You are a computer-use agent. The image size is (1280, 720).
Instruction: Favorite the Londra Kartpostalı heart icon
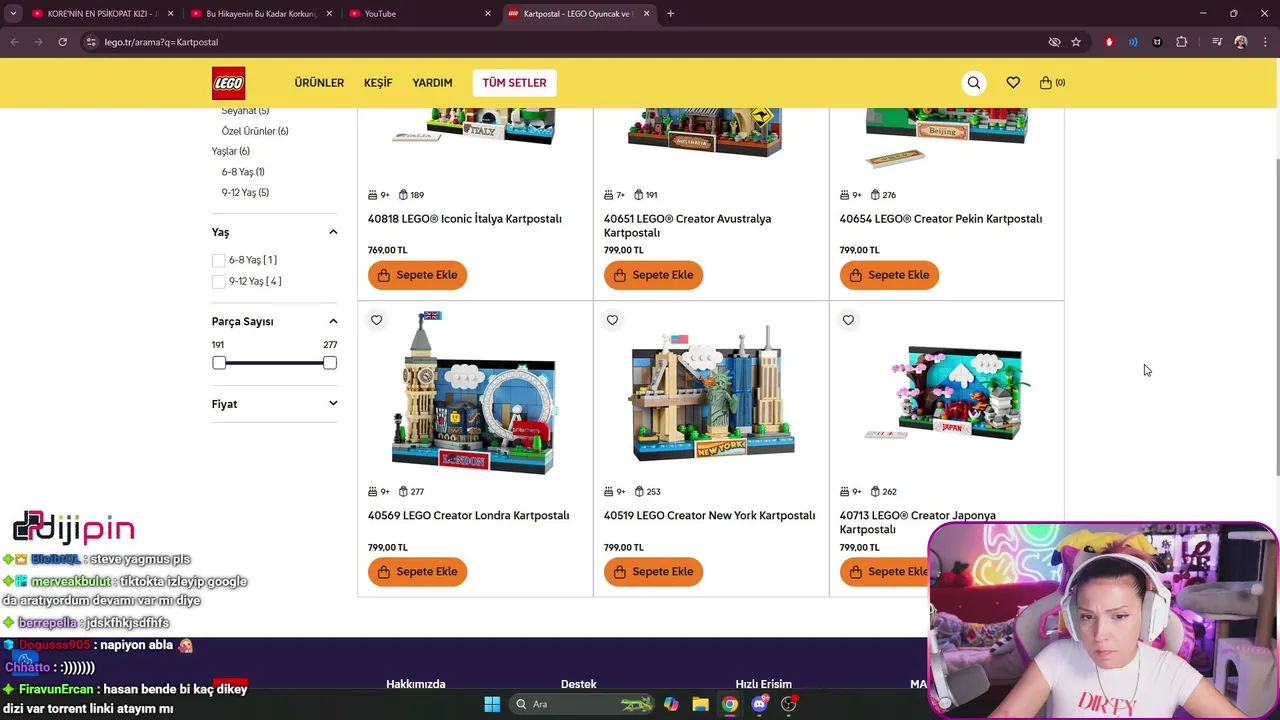(376, 320)
